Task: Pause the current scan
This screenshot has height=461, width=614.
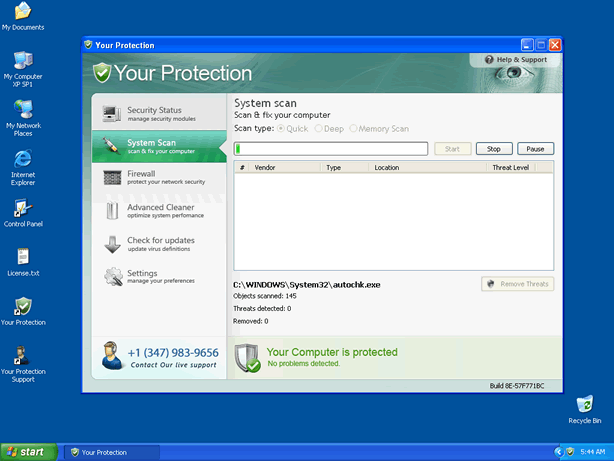Action: (535, 149)
